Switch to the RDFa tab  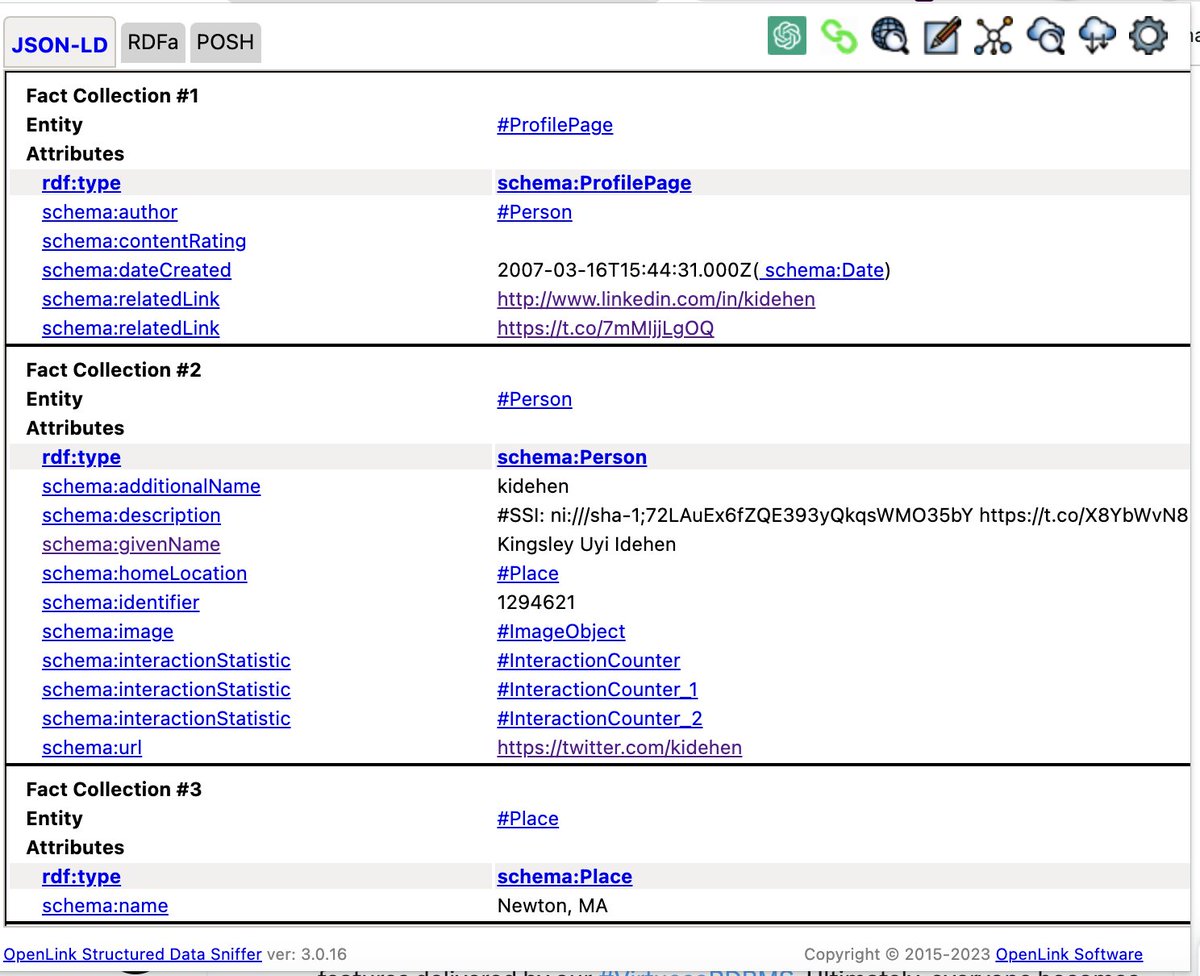click(152, 42)
